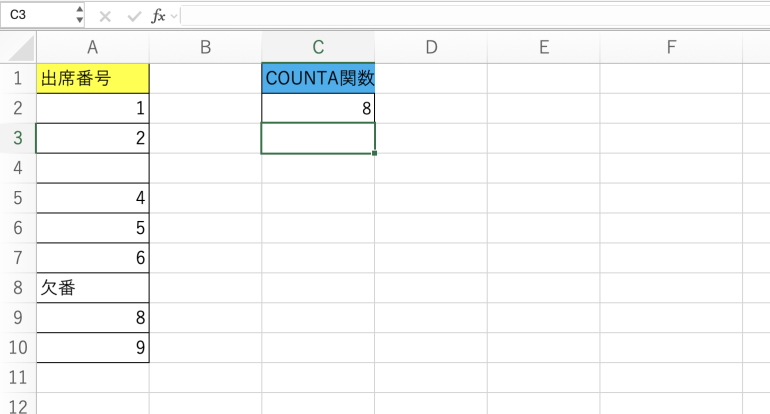Click inside the formula bar input area

click(470, 16)
